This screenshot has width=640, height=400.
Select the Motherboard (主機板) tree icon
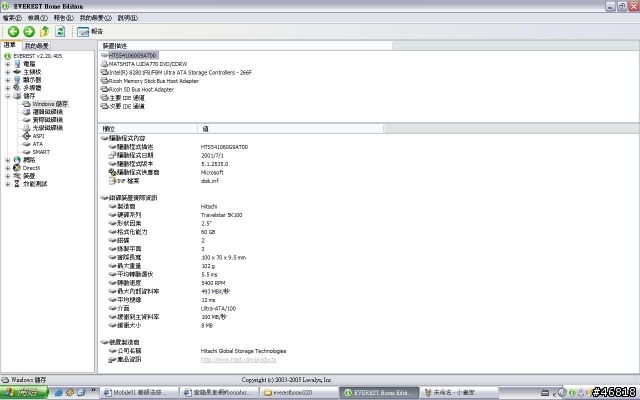pos(17,72)
